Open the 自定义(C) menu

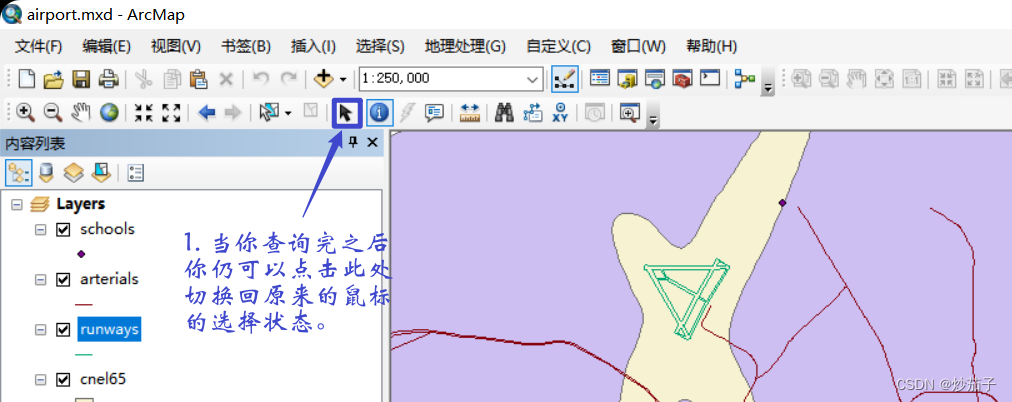point(558,46)
